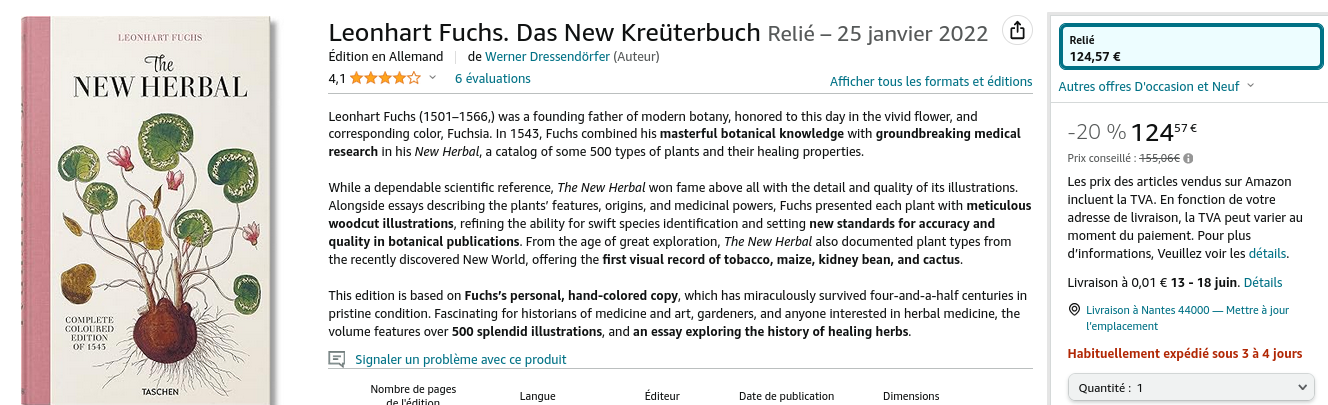Click the share icon beside the title
Screen dimensions: 1328x405
click(1017, 31)
